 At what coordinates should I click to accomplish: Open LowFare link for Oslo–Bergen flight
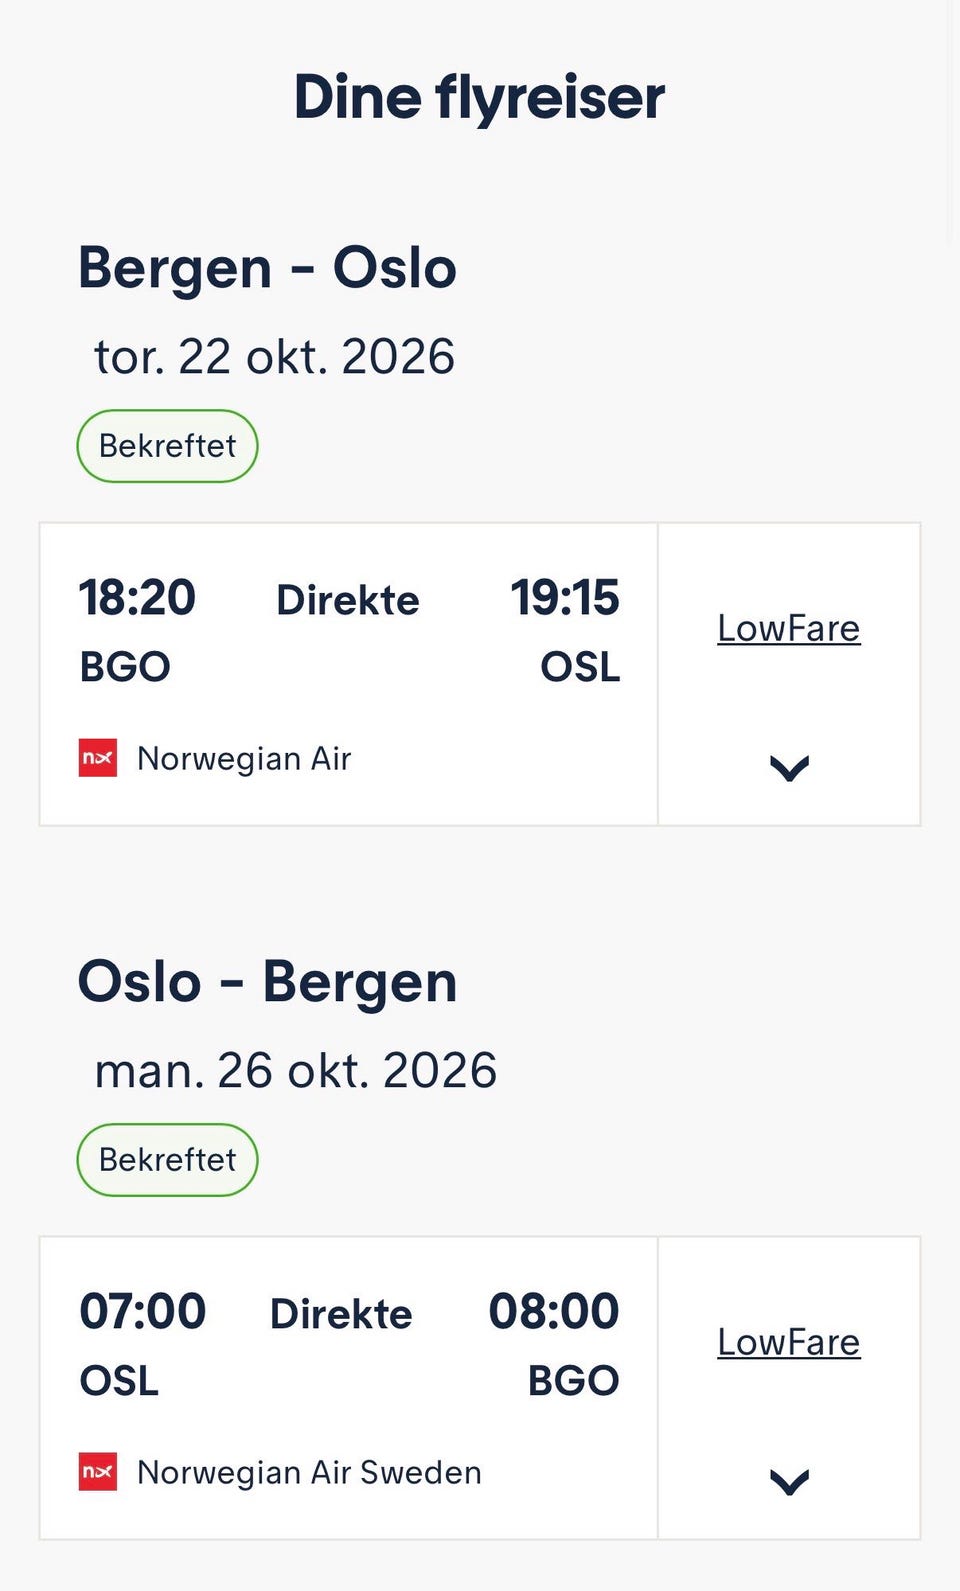(789, 1342)
